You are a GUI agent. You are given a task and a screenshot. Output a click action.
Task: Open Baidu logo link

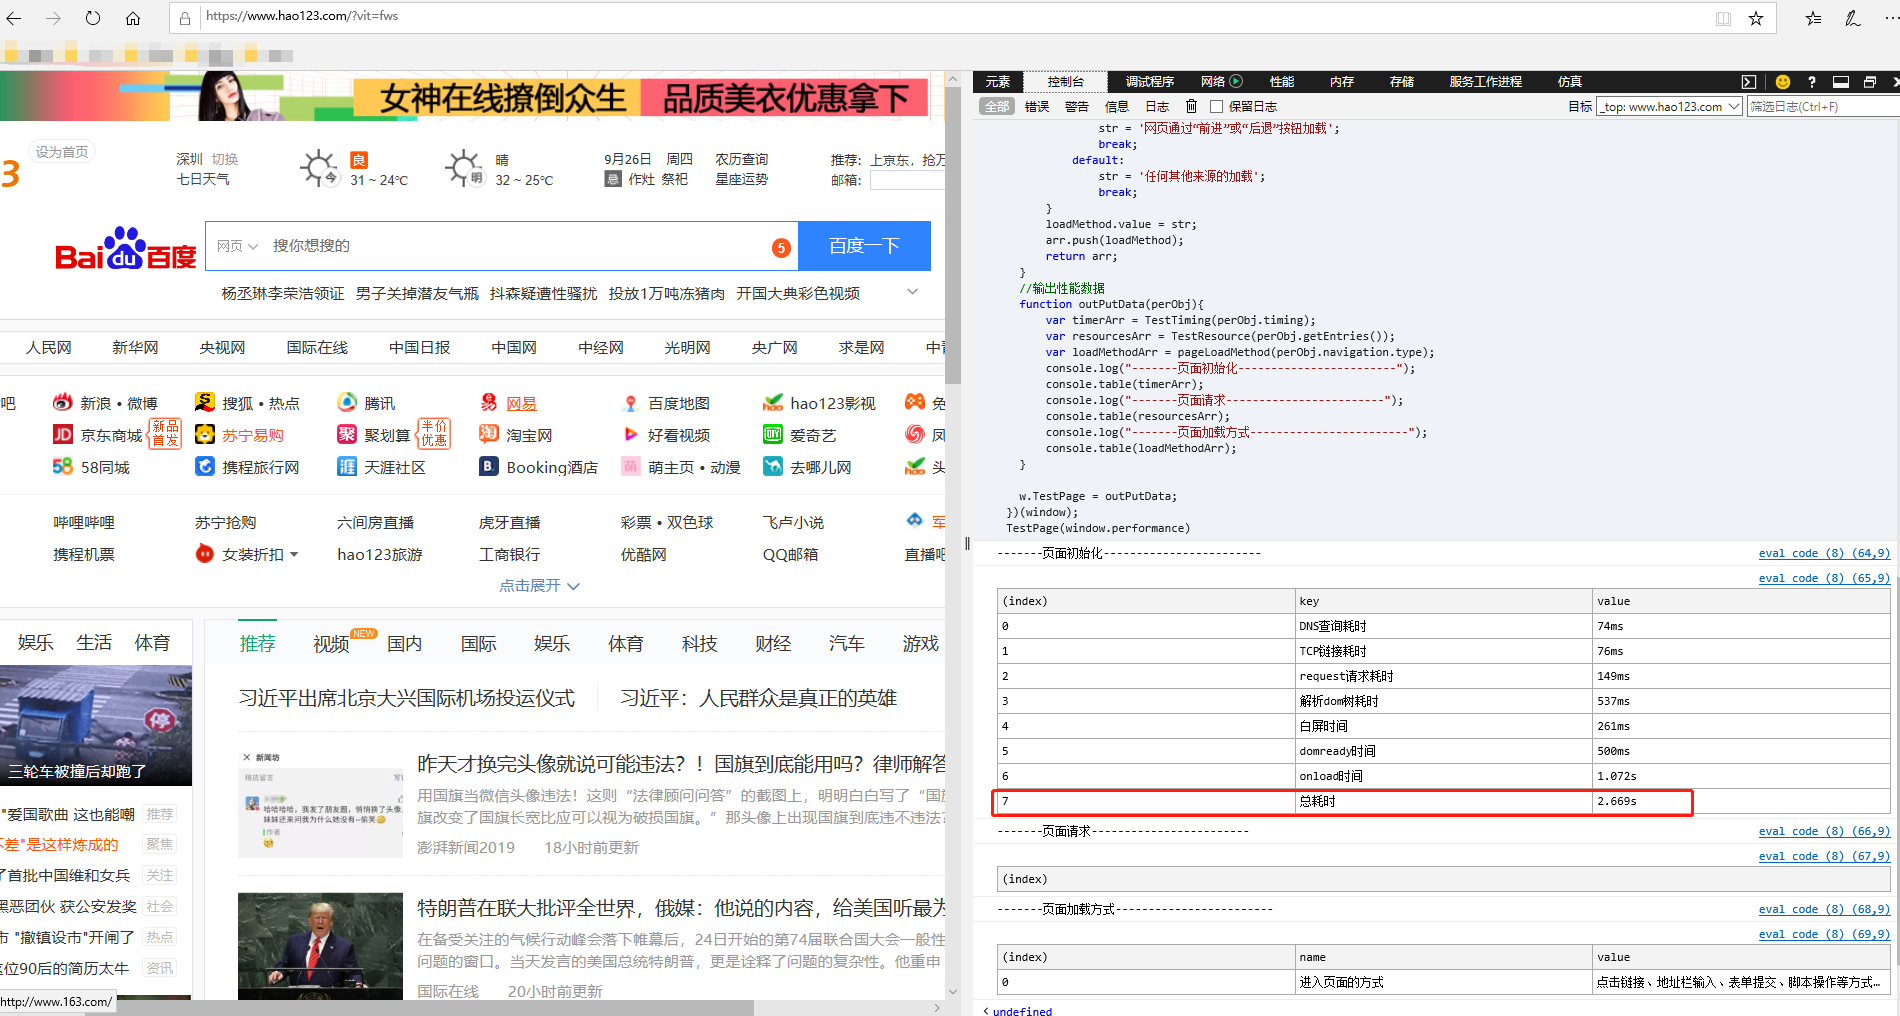tap(126, 248)
